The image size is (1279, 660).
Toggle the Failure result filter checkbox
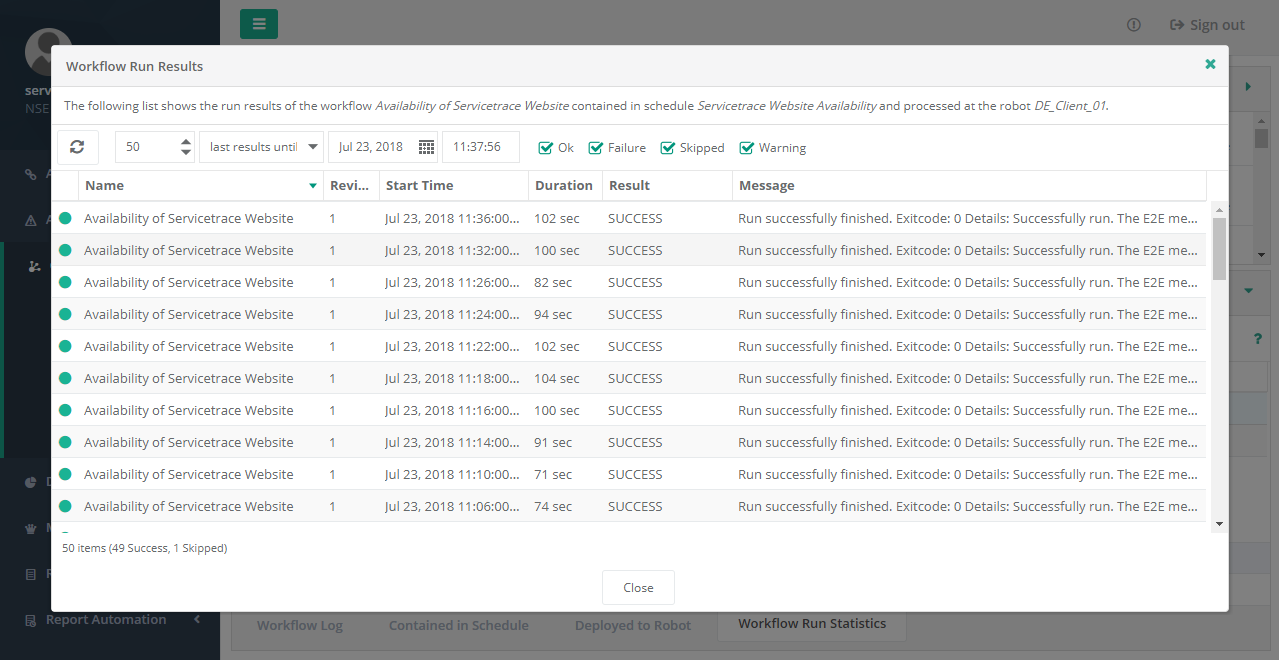[x=596, y=148]
